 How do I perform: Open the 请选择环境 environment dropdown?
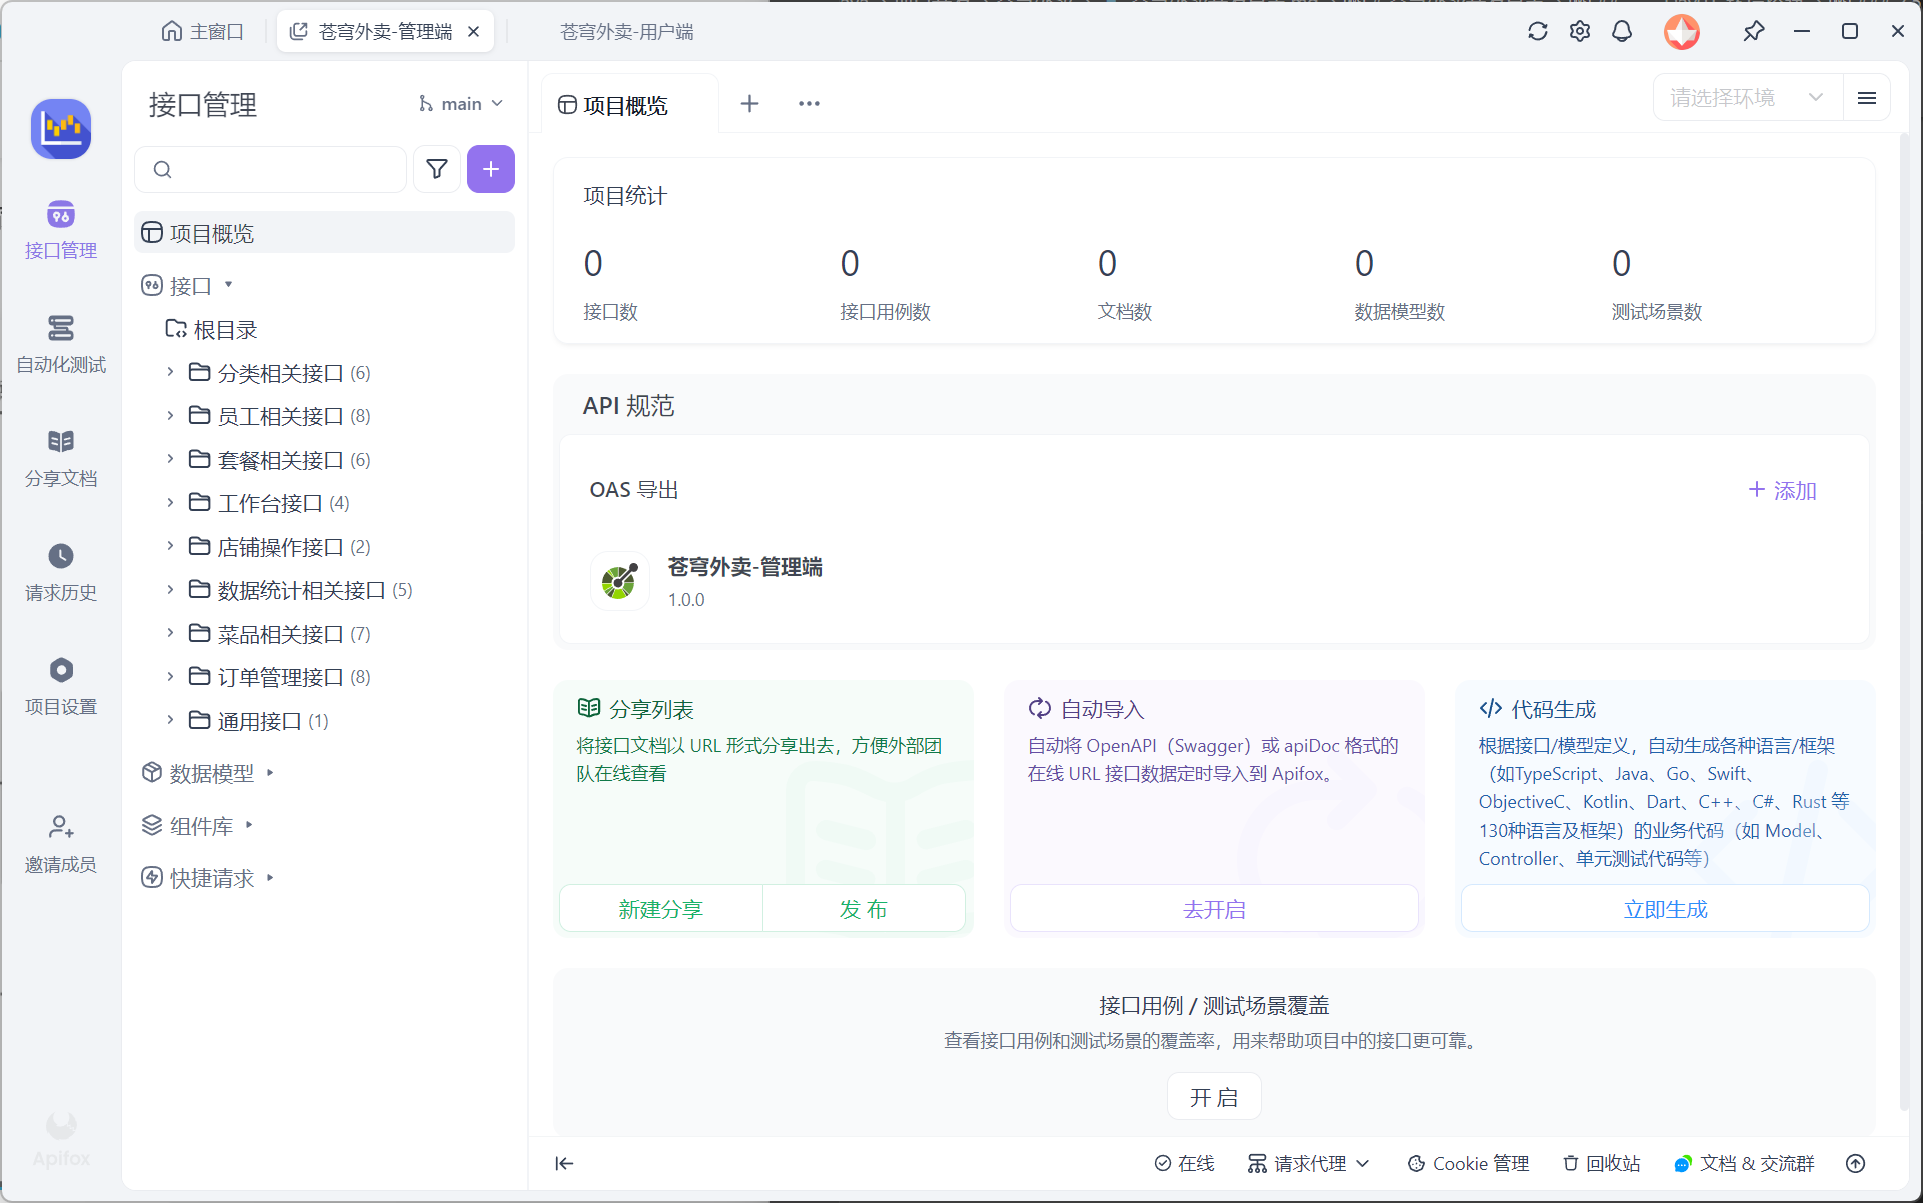tap(1746, 98)
